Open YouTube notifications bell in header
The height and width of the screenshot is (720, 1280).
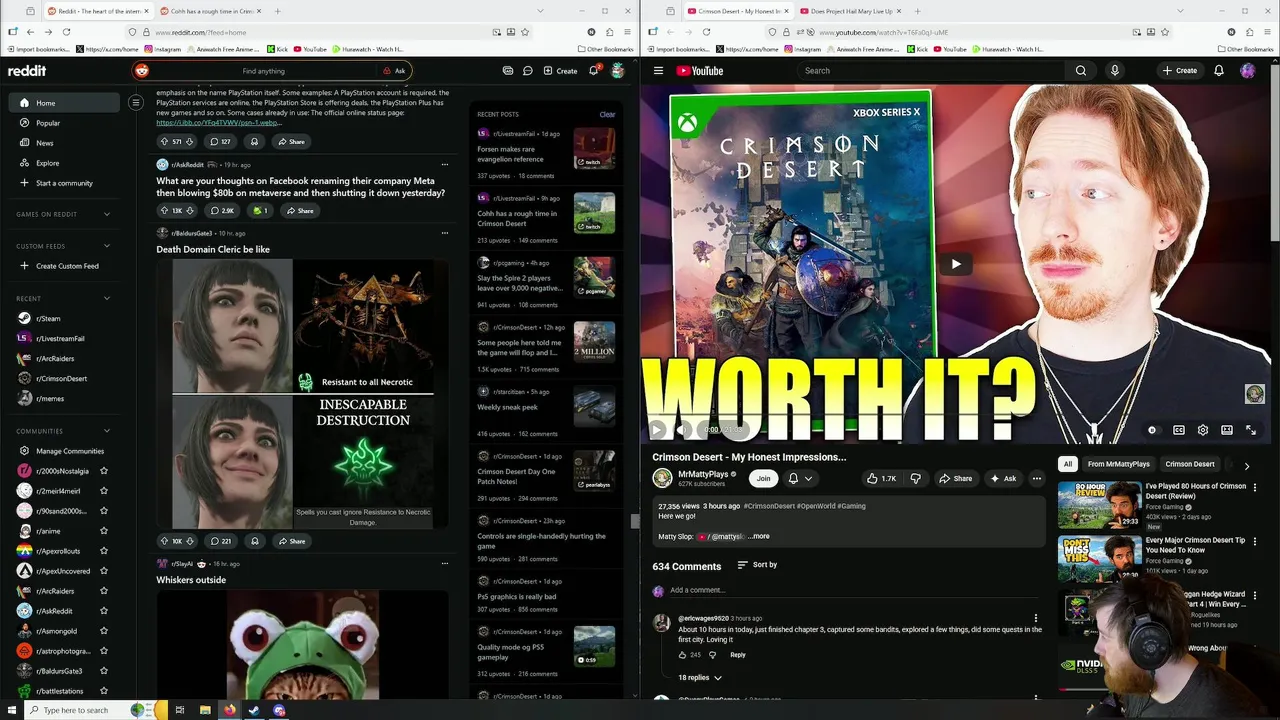click(1219, 71)
